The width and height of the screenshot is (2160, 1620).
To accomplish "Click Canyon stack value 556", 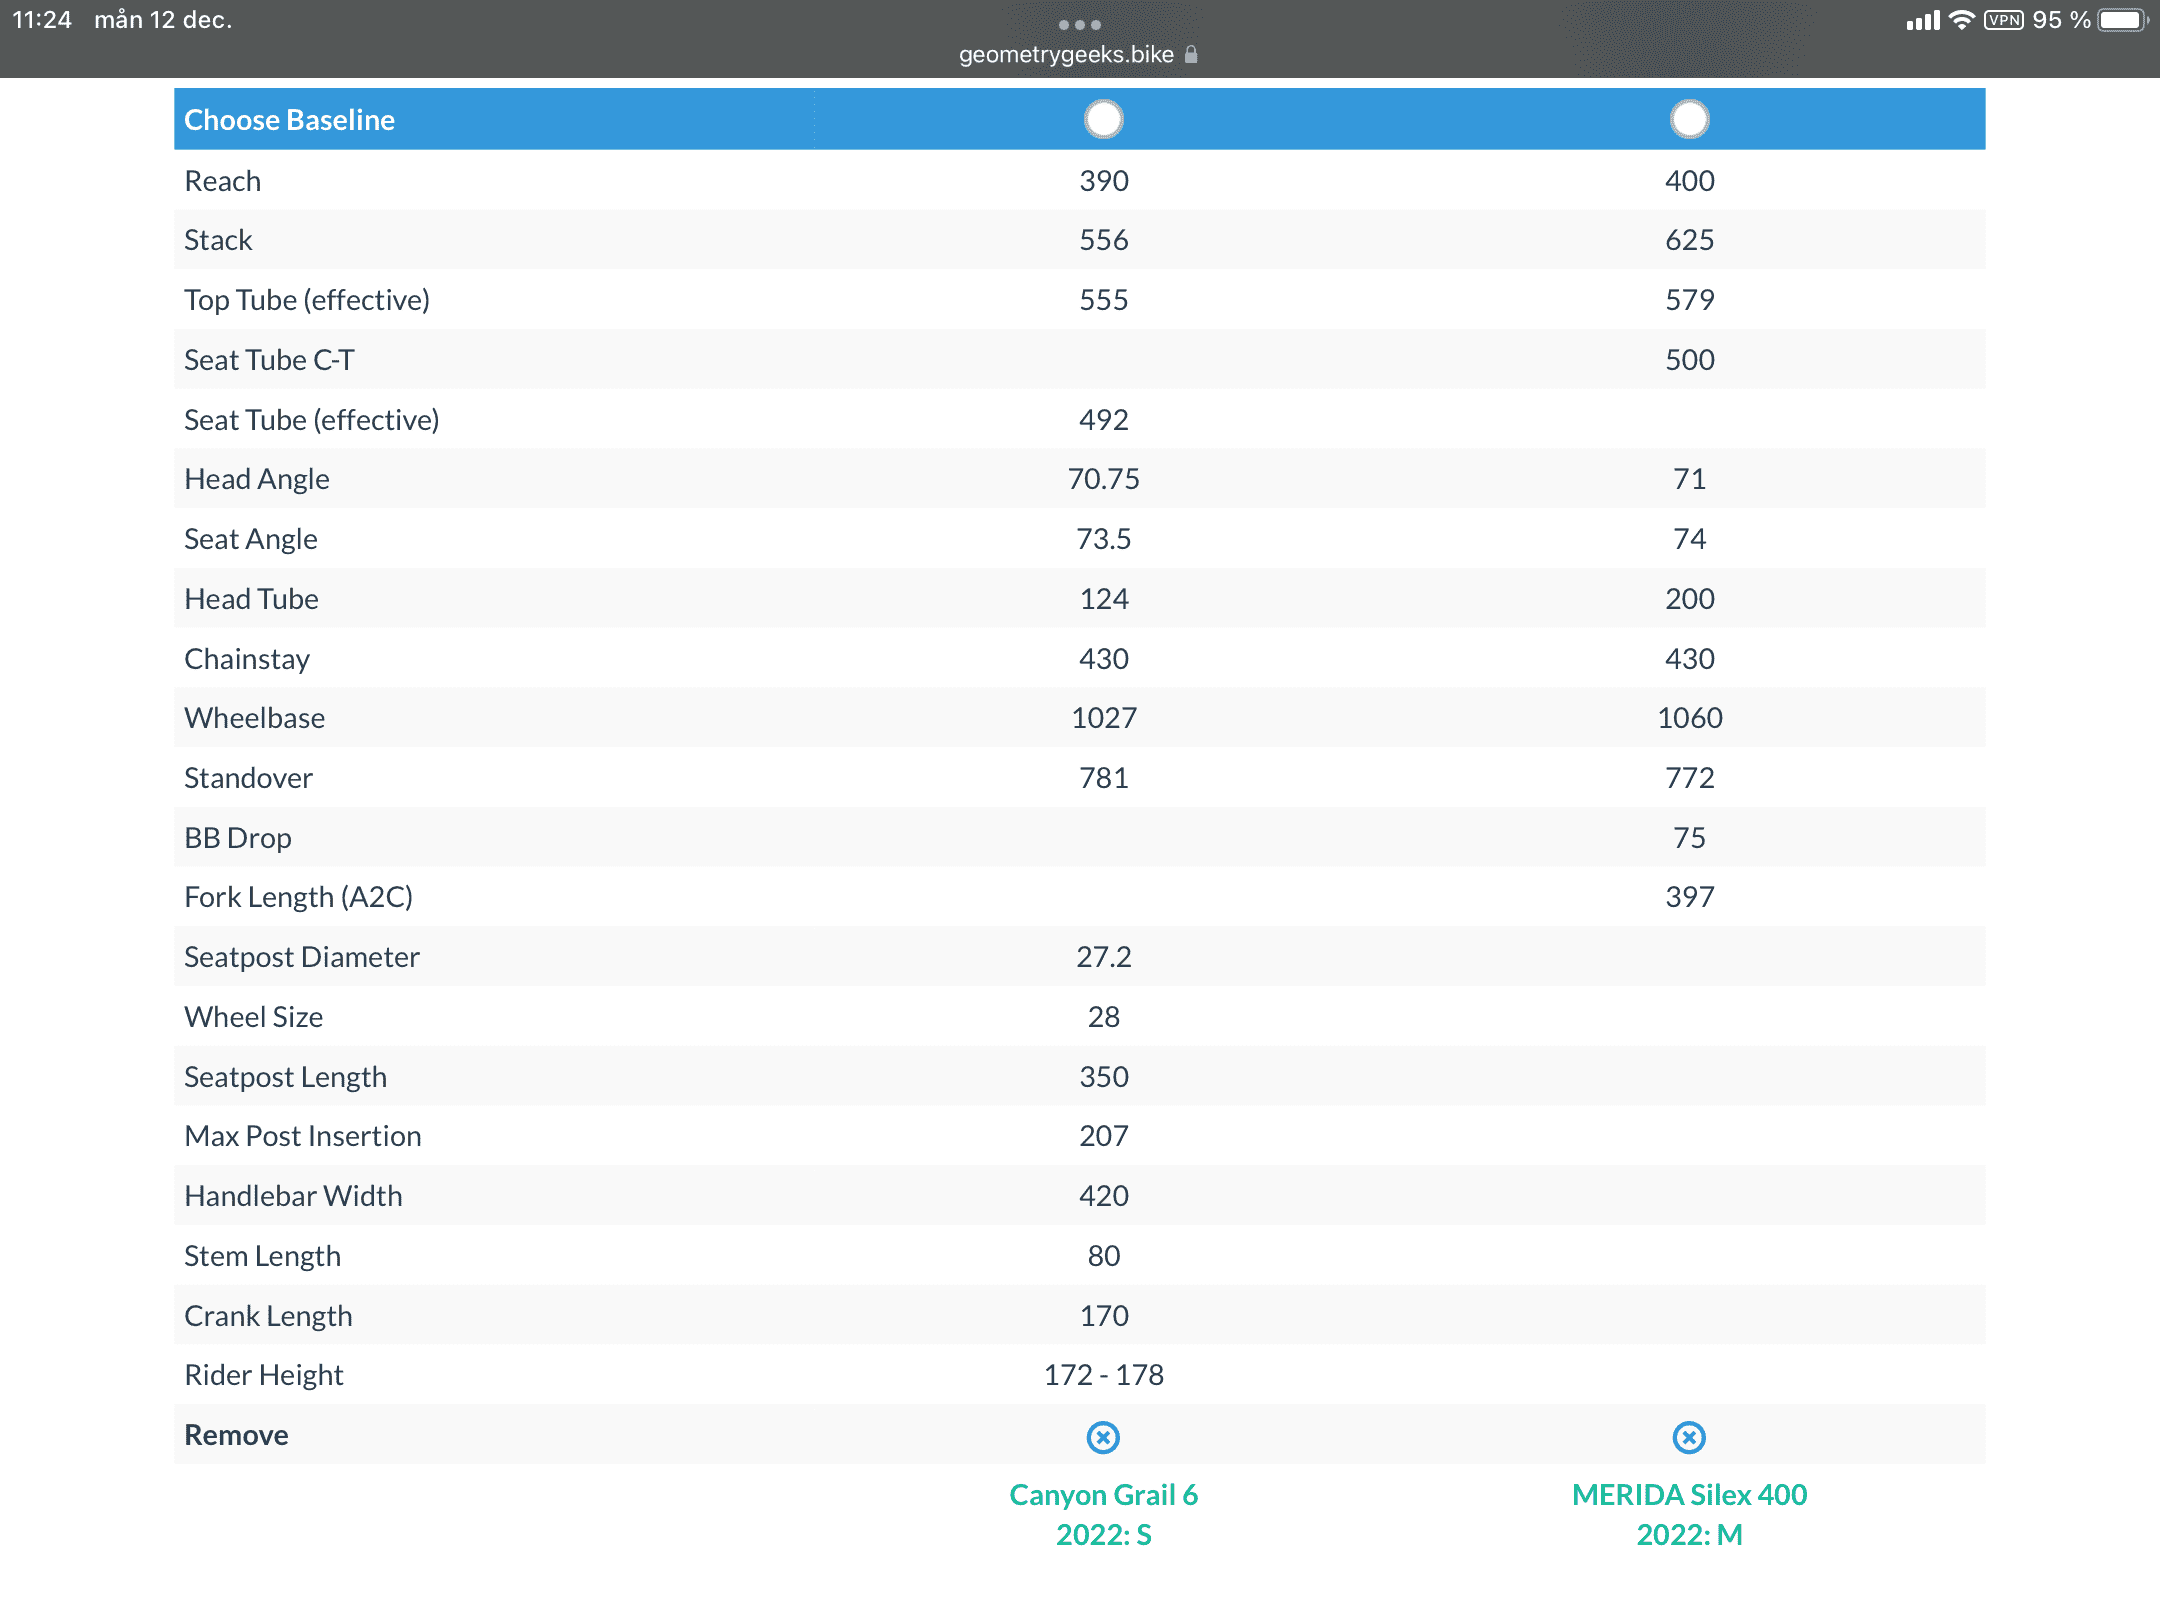I will click(1103, 240).
